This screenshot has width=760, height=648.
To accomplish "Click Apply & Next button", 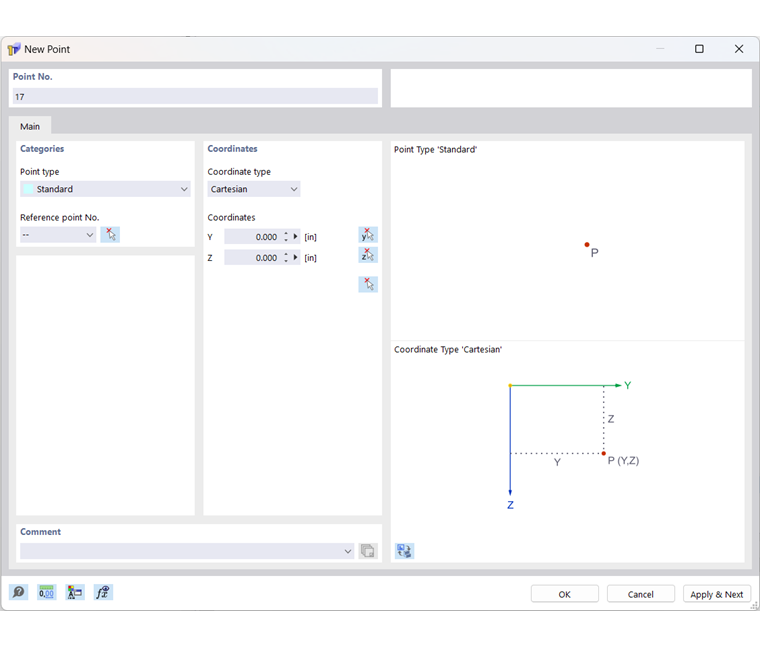I will pyautogui.click(x=716, y=594).
